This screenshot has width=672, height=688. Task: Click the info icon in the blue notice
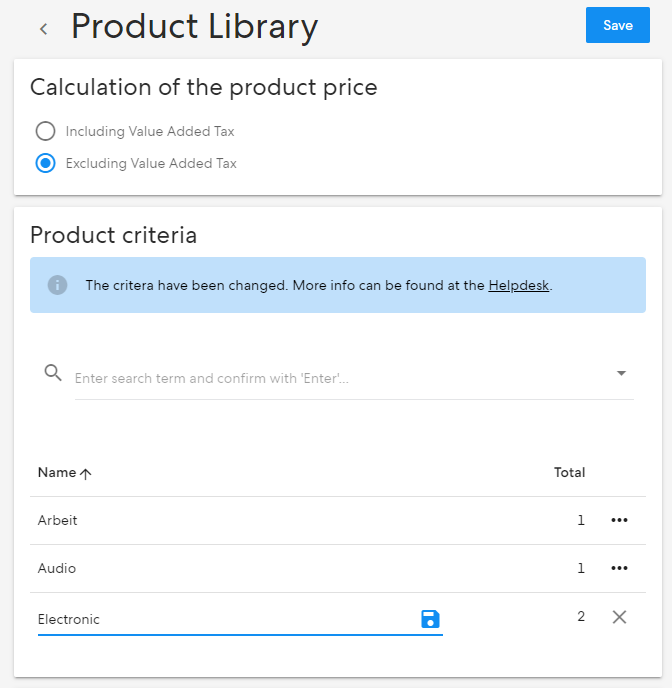click(x=57, y=285)
